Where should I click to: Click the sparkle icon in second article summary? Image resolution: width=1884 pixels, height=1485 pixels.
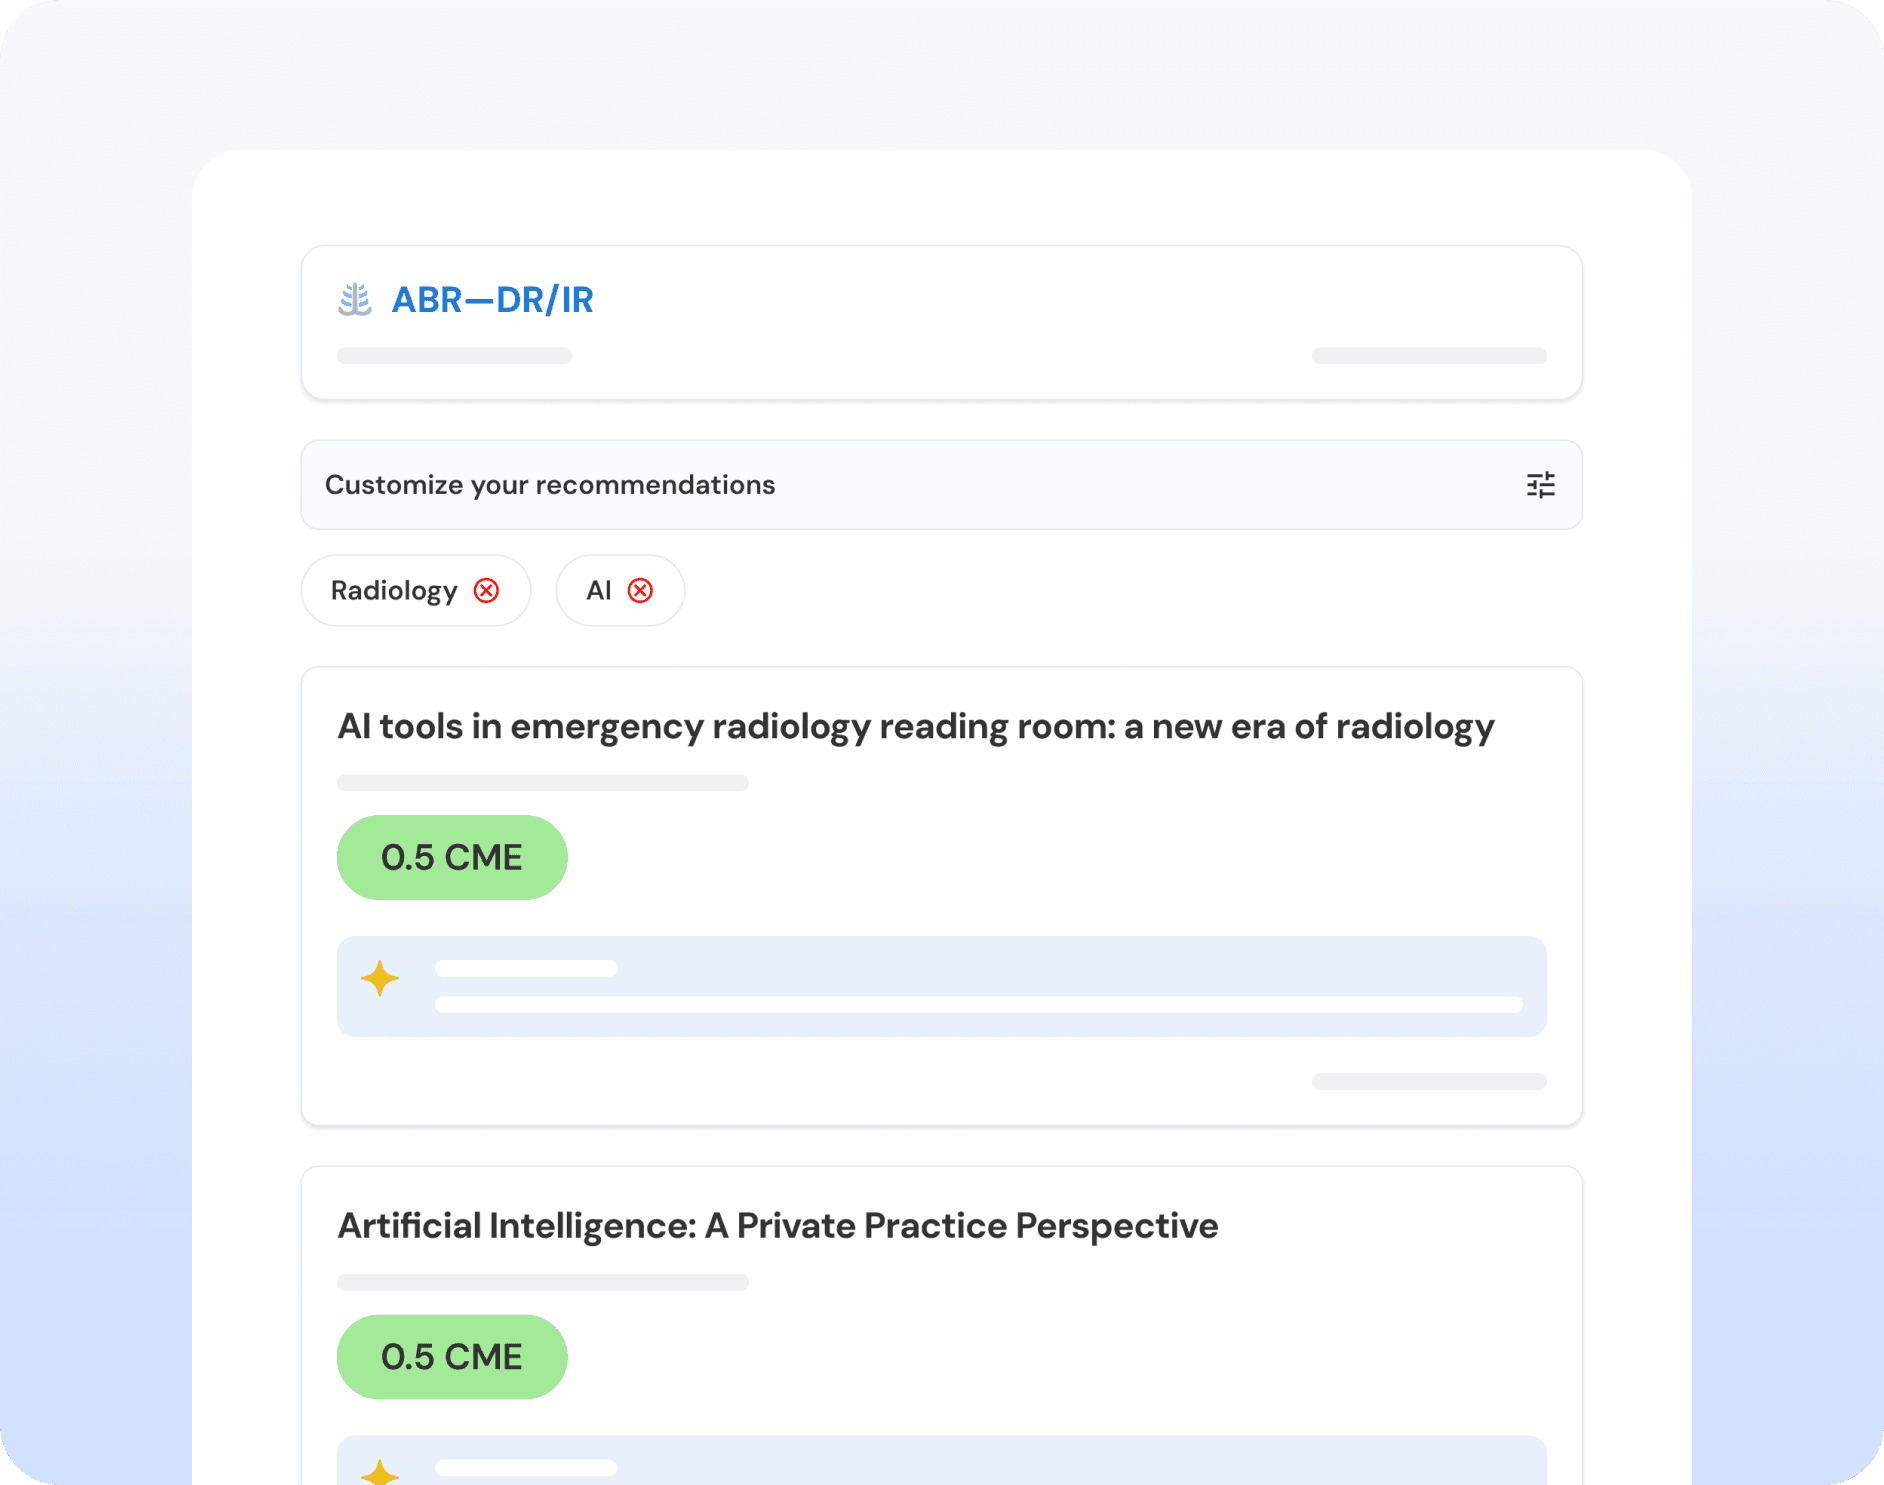coord(380,1473)
